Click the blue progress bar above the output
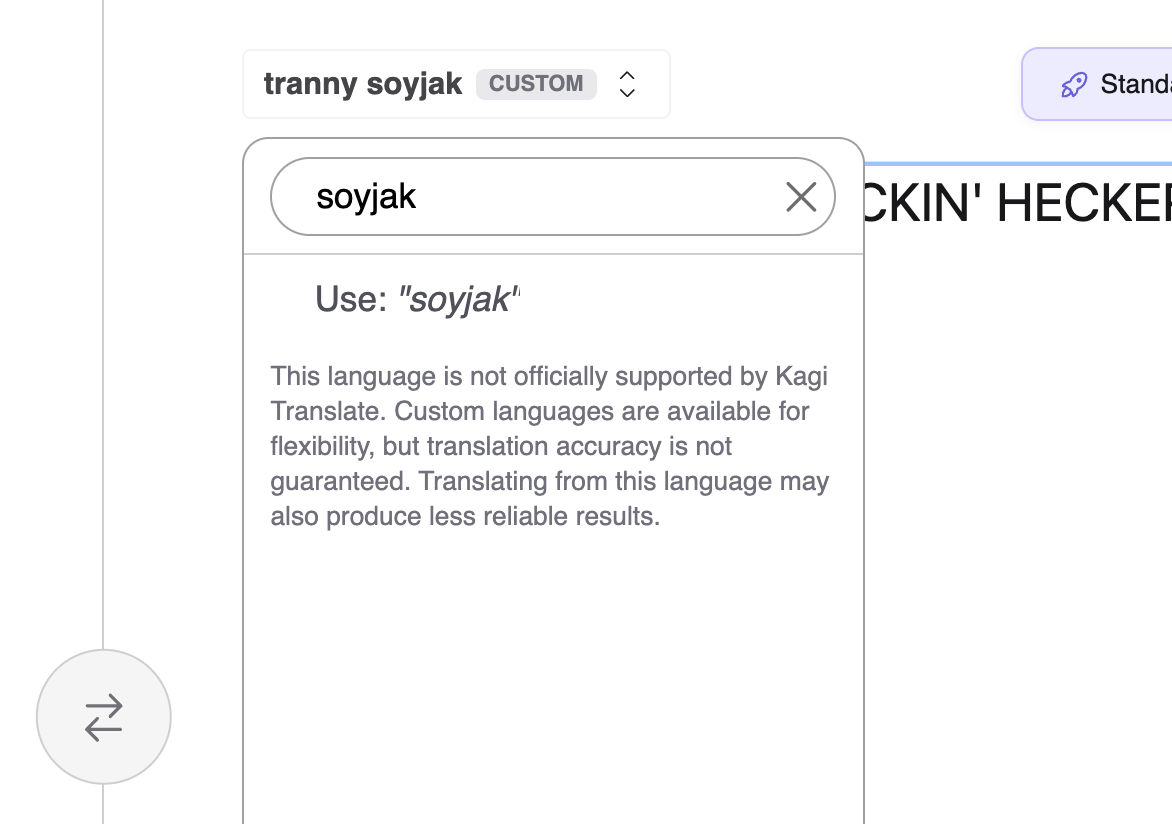The image size is (1172, 824). pos(1017,163)
